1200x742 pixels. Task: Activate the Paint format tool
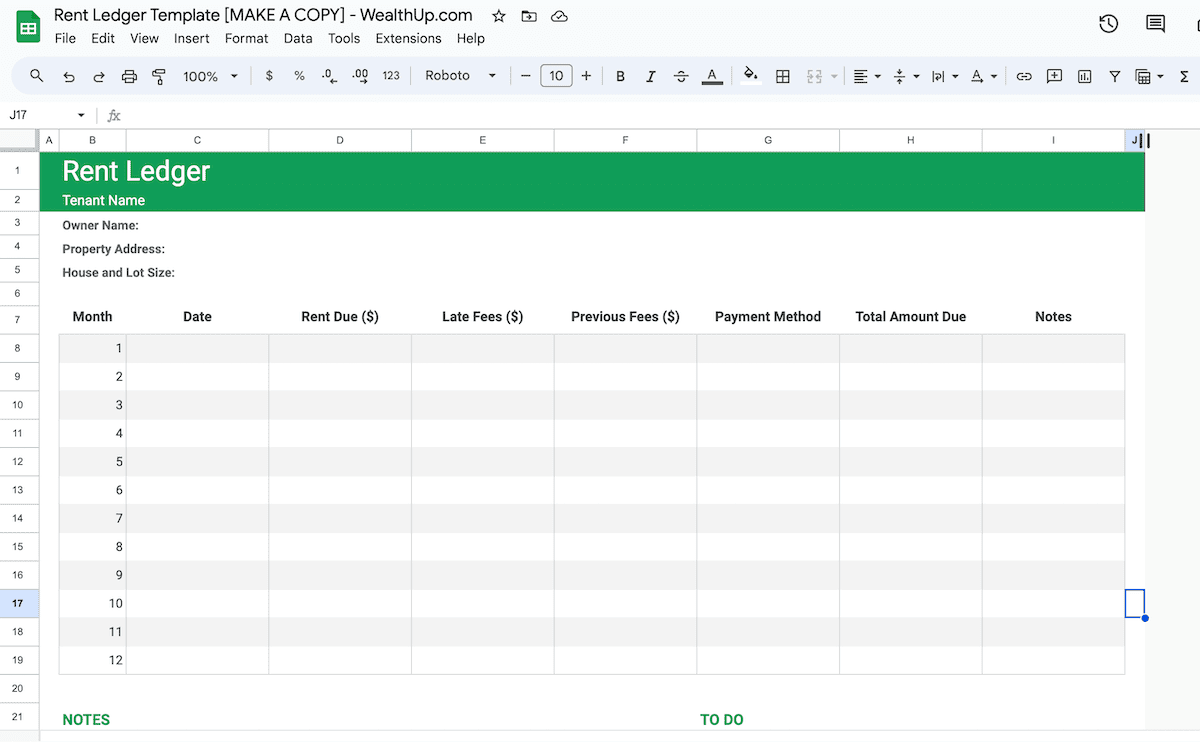(x=160, y=76)
